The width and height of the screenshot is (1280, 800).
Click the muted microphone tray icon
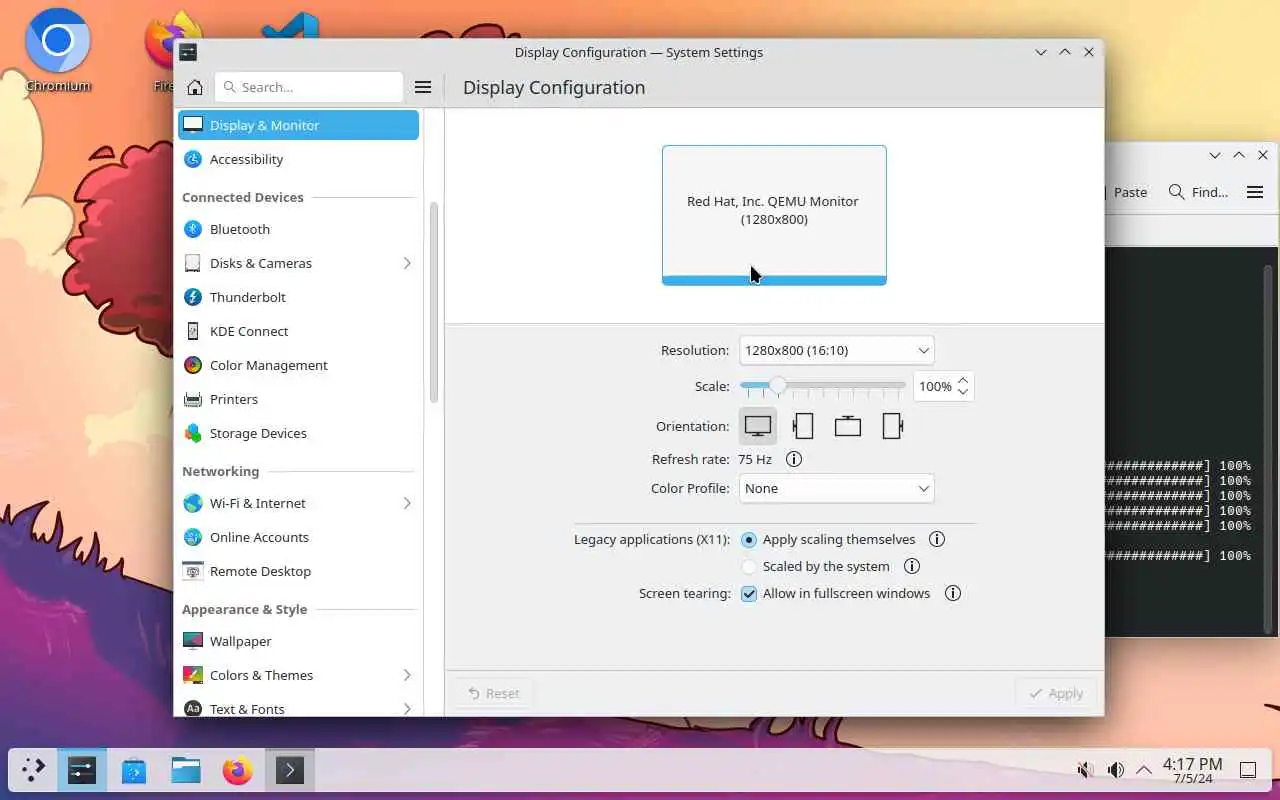tap(1085, 770)
